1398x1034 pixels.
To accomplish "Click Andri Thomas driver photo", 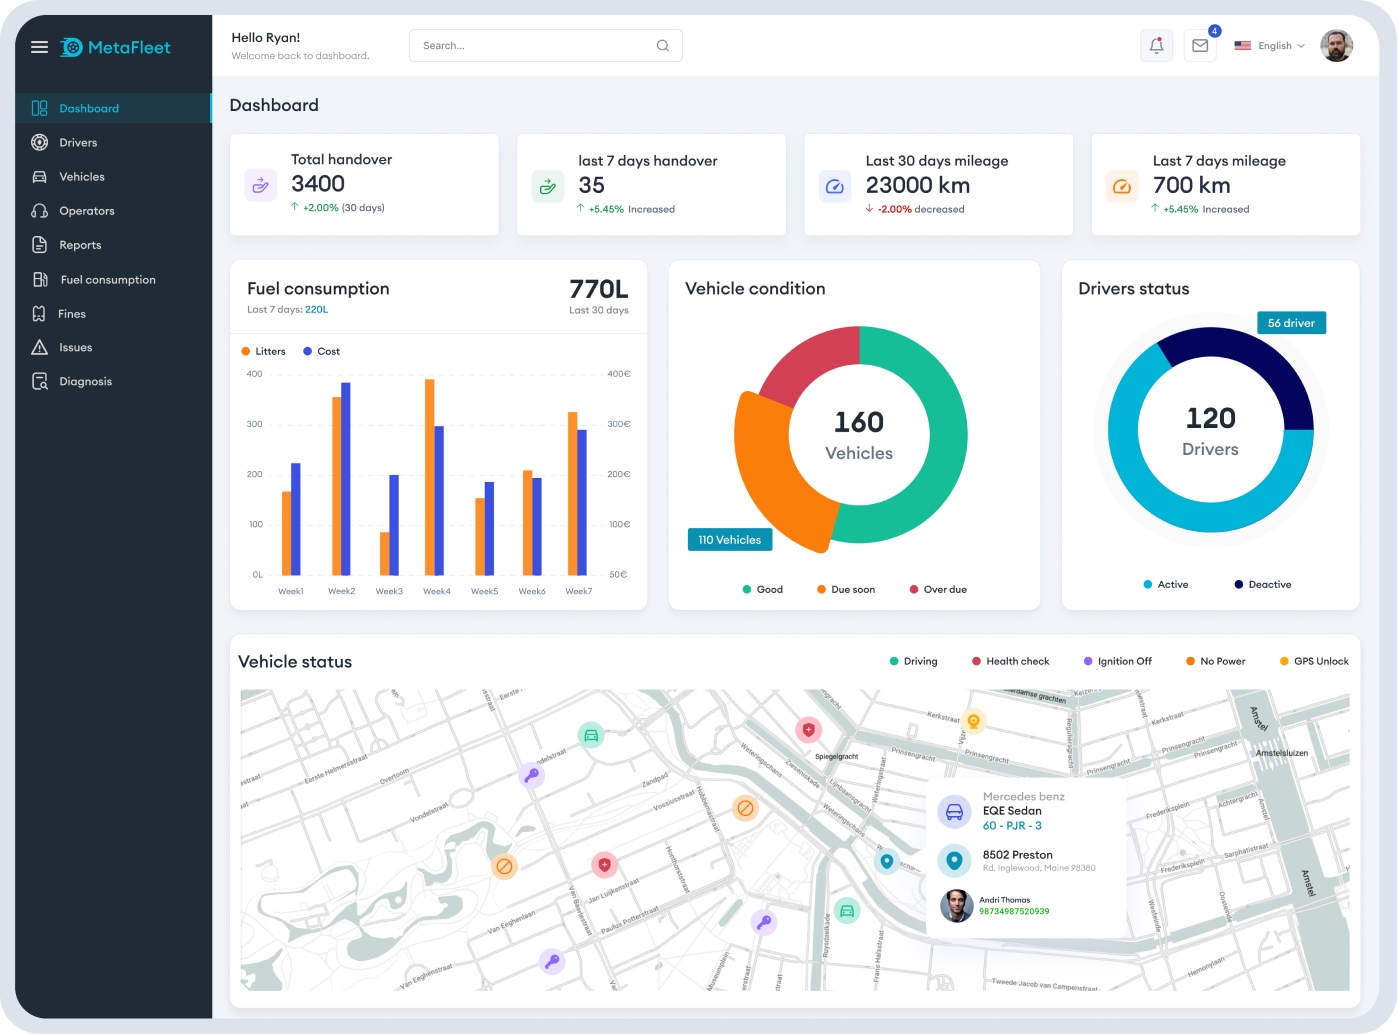I will point(956,906).
